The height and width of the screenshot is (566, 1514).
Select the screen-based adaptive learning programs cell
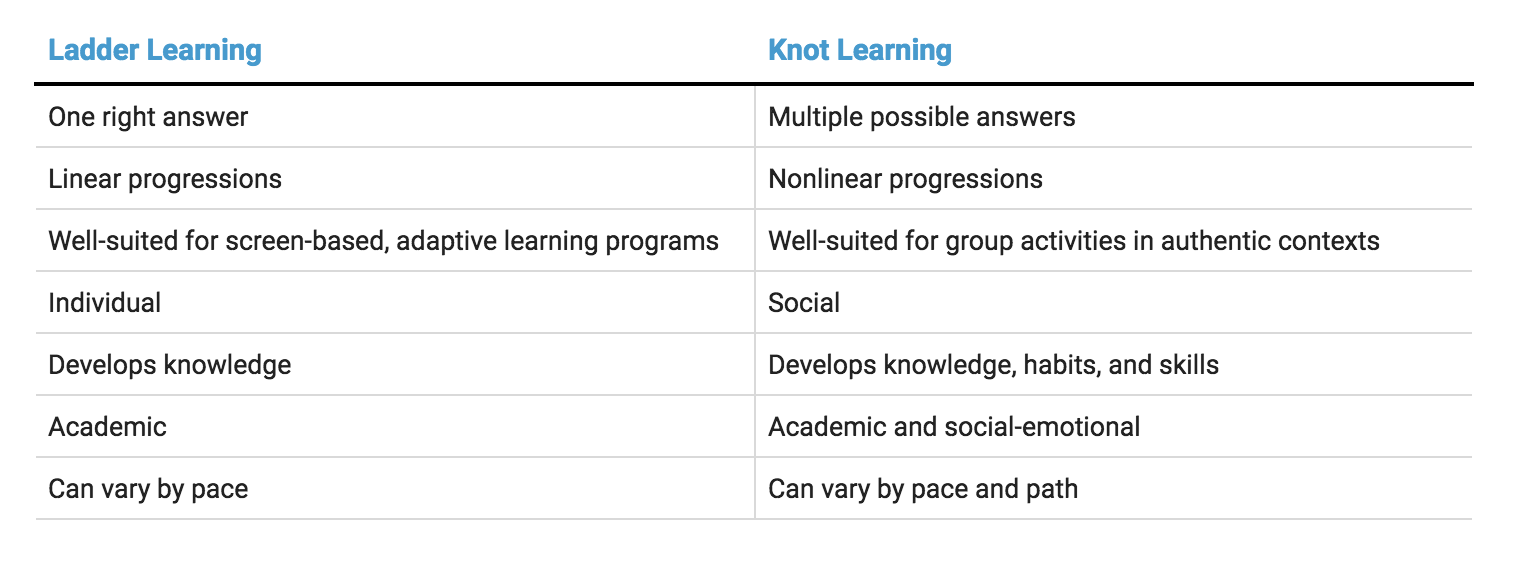pos(395,240)
